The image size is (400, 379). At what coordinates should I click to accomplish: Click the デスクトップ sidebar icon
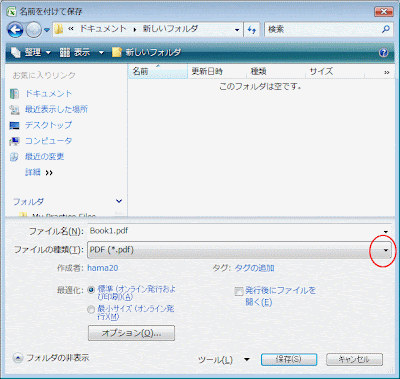(14, 126)
